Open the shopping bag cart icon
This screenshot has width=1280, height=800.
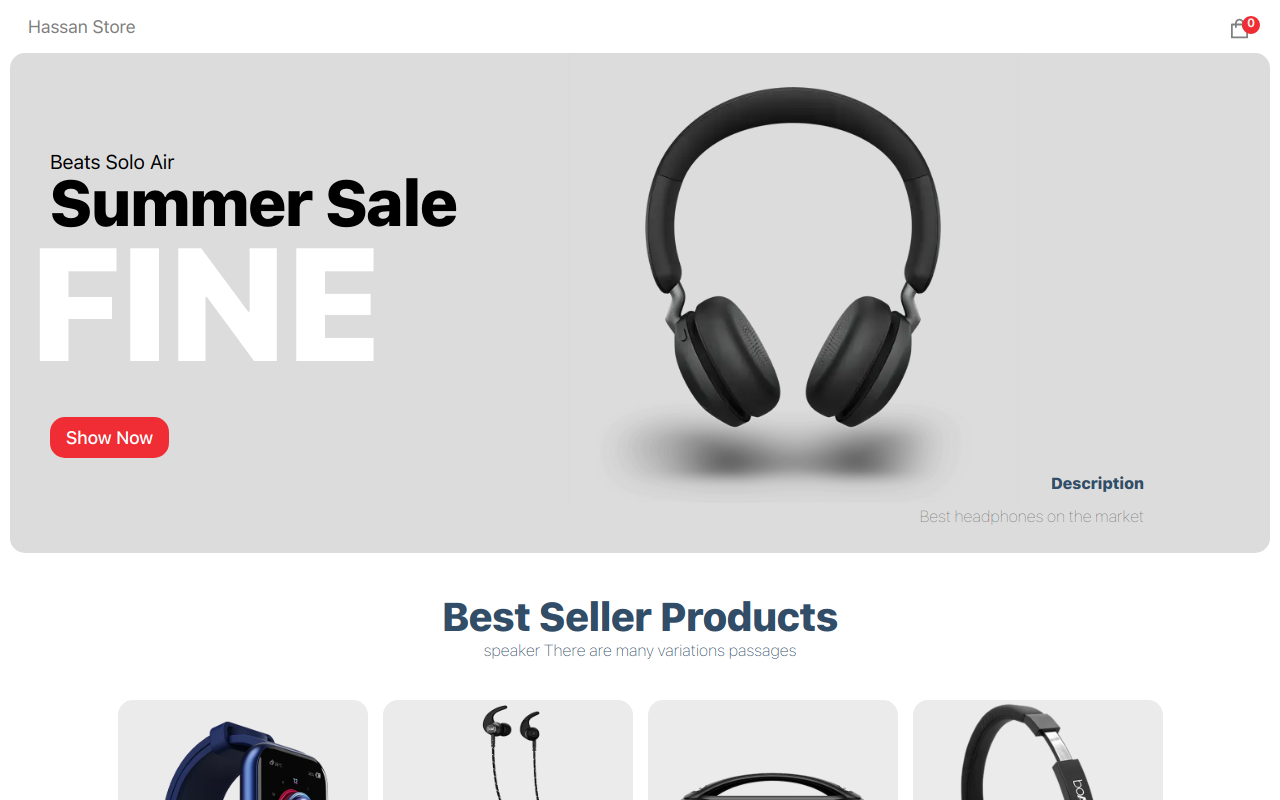click(x=1239, y=29)
